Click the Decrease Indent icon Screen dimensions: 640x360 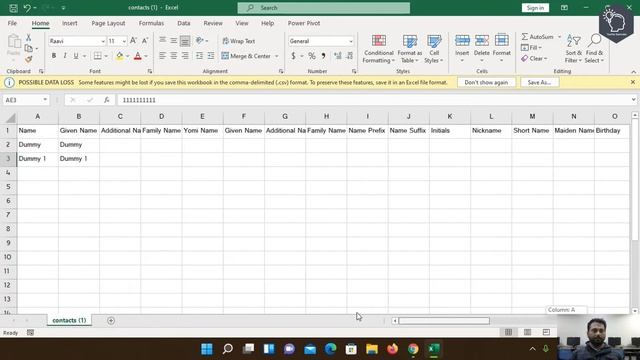(x=199, y=56)
